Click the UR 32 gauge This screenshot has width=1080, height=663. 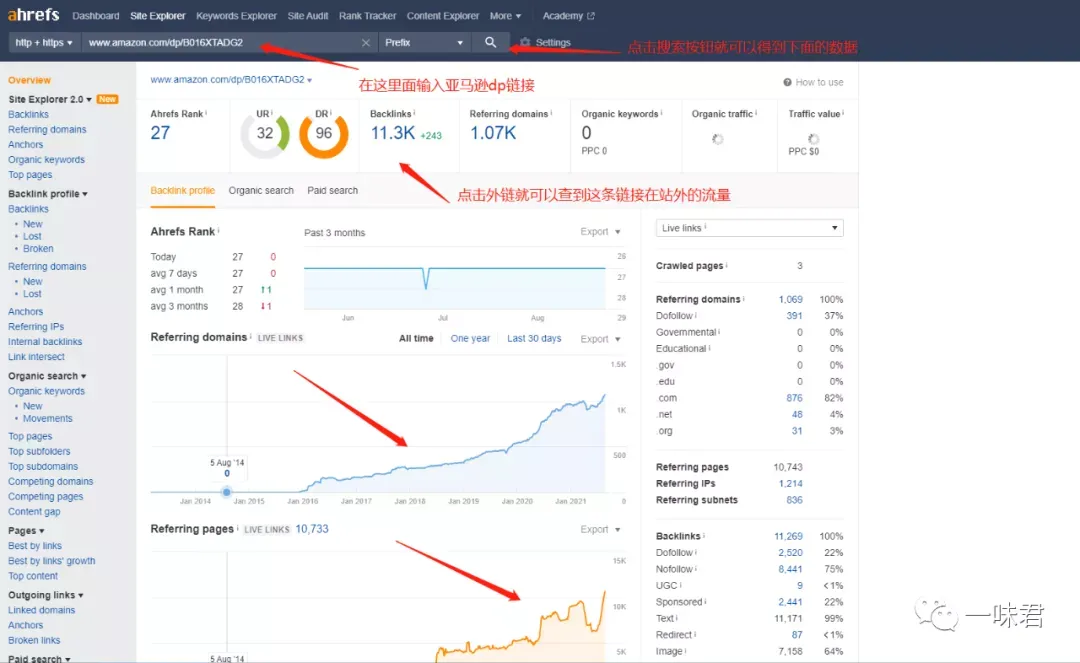tap(264, 134)
